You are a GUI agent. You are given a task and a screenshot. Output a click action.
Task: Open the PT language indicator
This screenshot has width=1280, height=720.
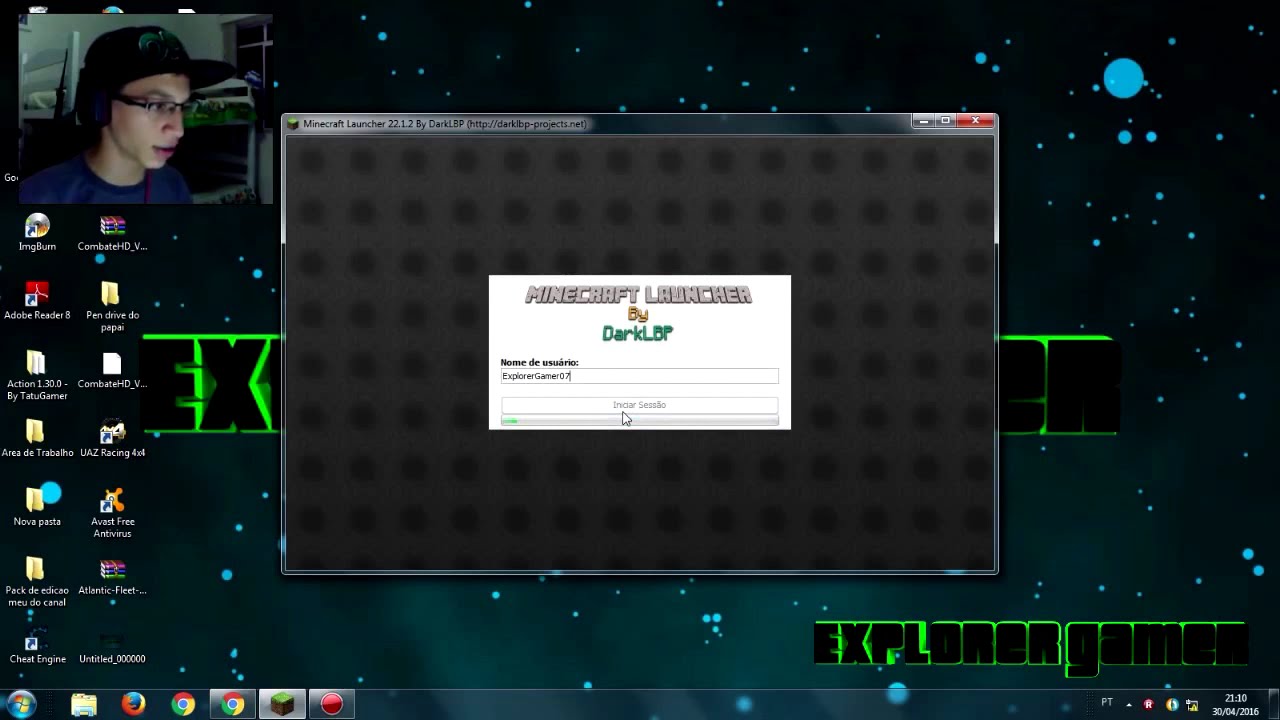pos(1107,703)
